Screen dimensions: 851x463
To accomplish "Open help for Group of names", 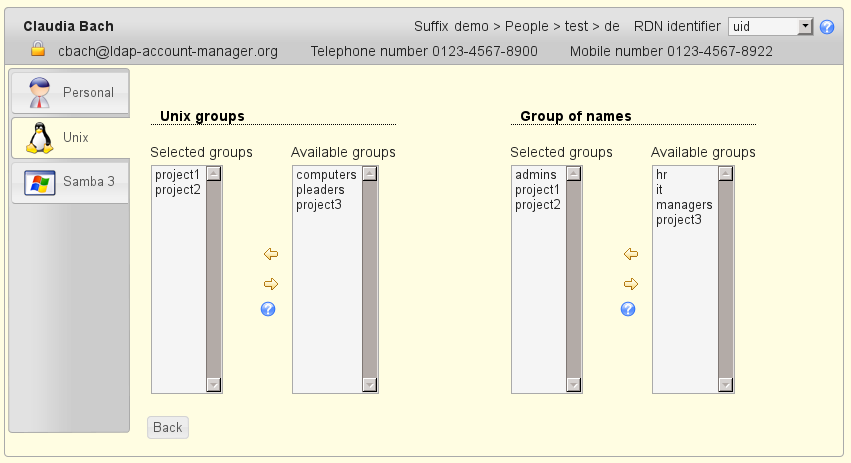I will point(628,309).
